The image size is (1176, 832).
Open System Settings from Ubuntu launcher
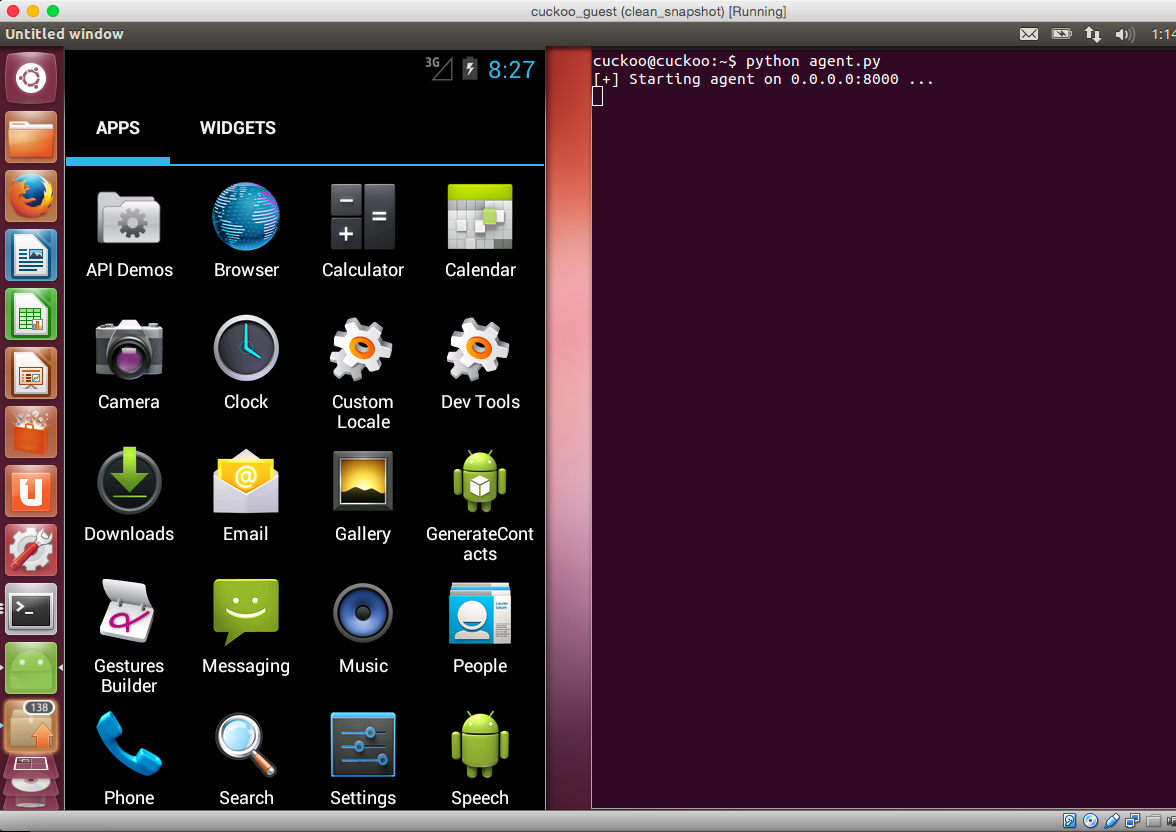point(31,550)
